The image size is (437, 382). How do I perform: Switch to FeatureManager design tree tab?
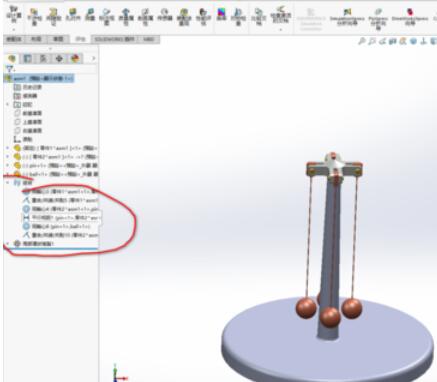[12, 59]
